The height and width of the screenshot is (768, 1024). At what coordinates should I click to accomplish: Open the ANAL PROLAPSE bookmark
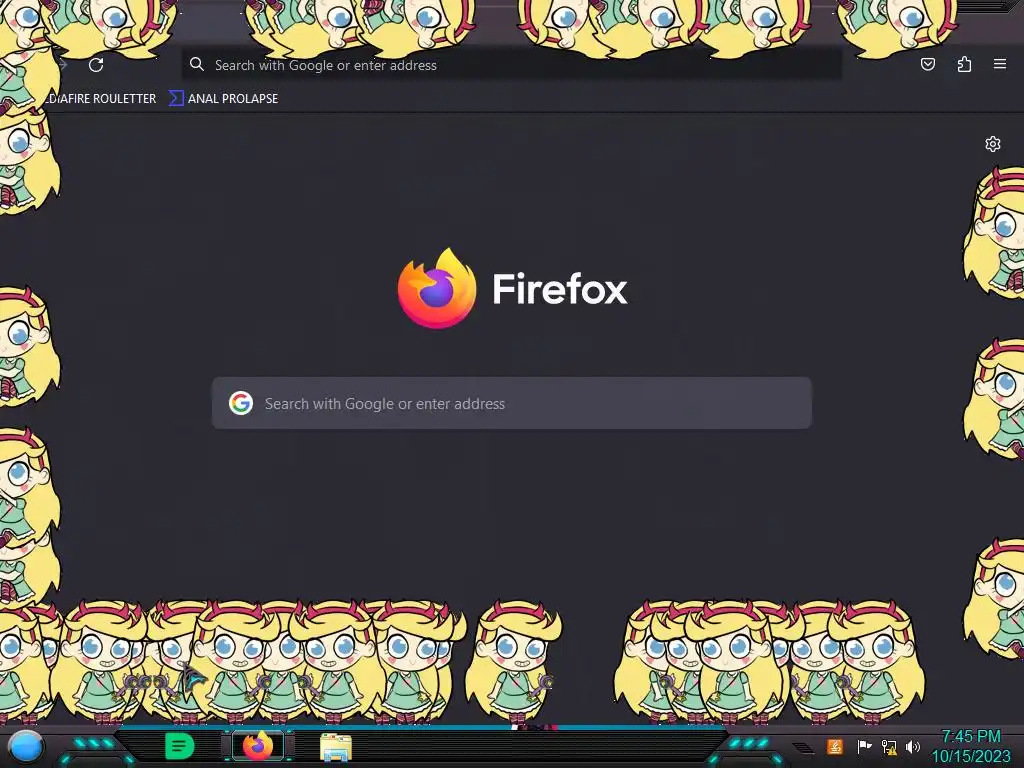pyautogui.click(x=224, y=99)
